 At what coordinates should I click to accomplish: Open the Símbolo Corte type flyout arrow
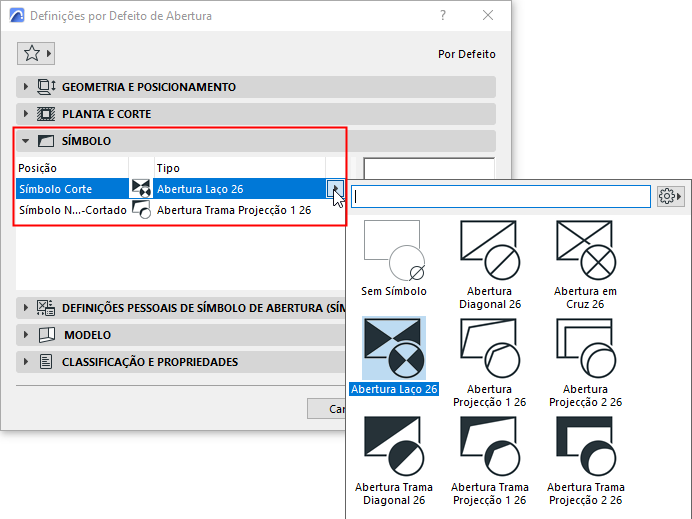coord(335,188)
